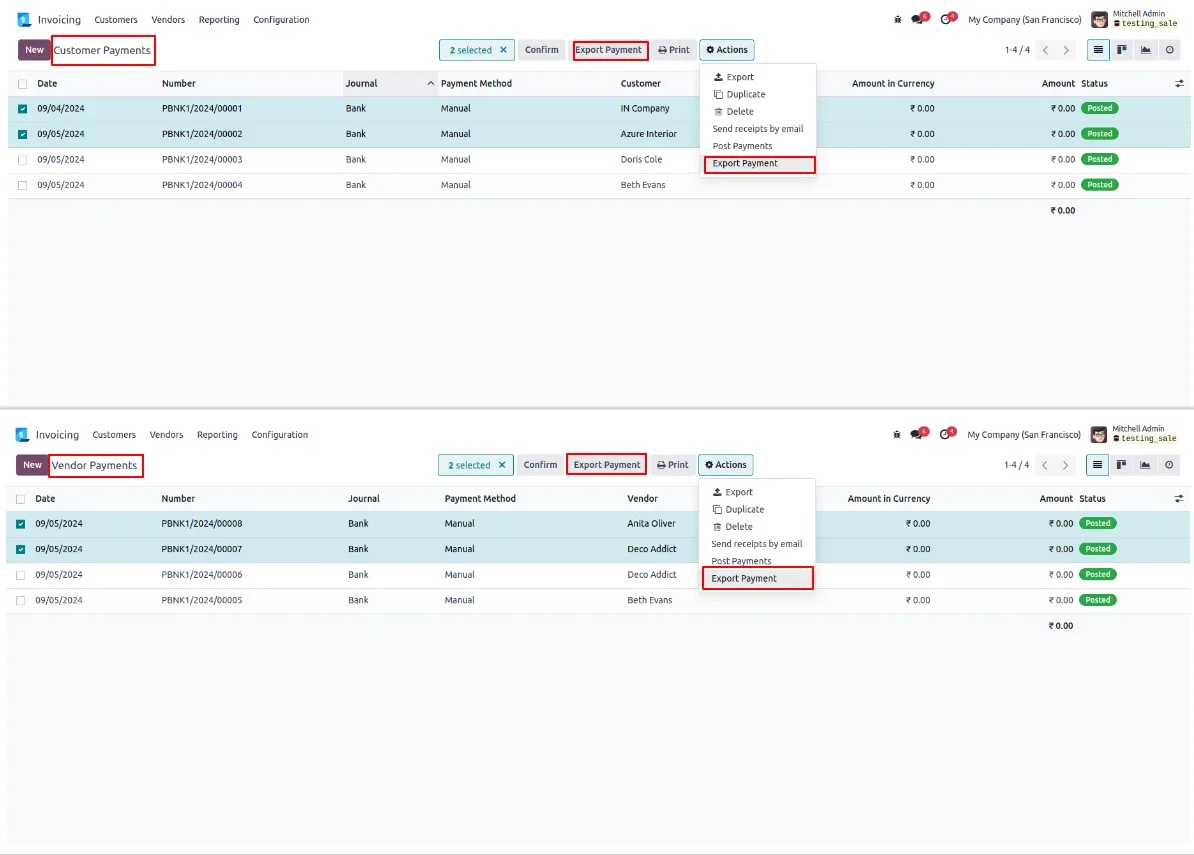1194x855 pixels.
Task: Open Vendors menu in Customer Payments navbar
Action: point(168,20)
